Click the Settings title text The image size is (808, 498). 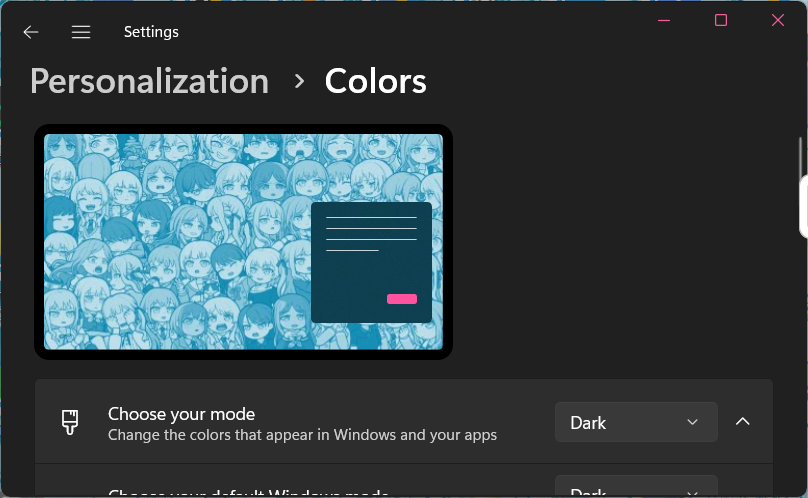click(151, 32)
